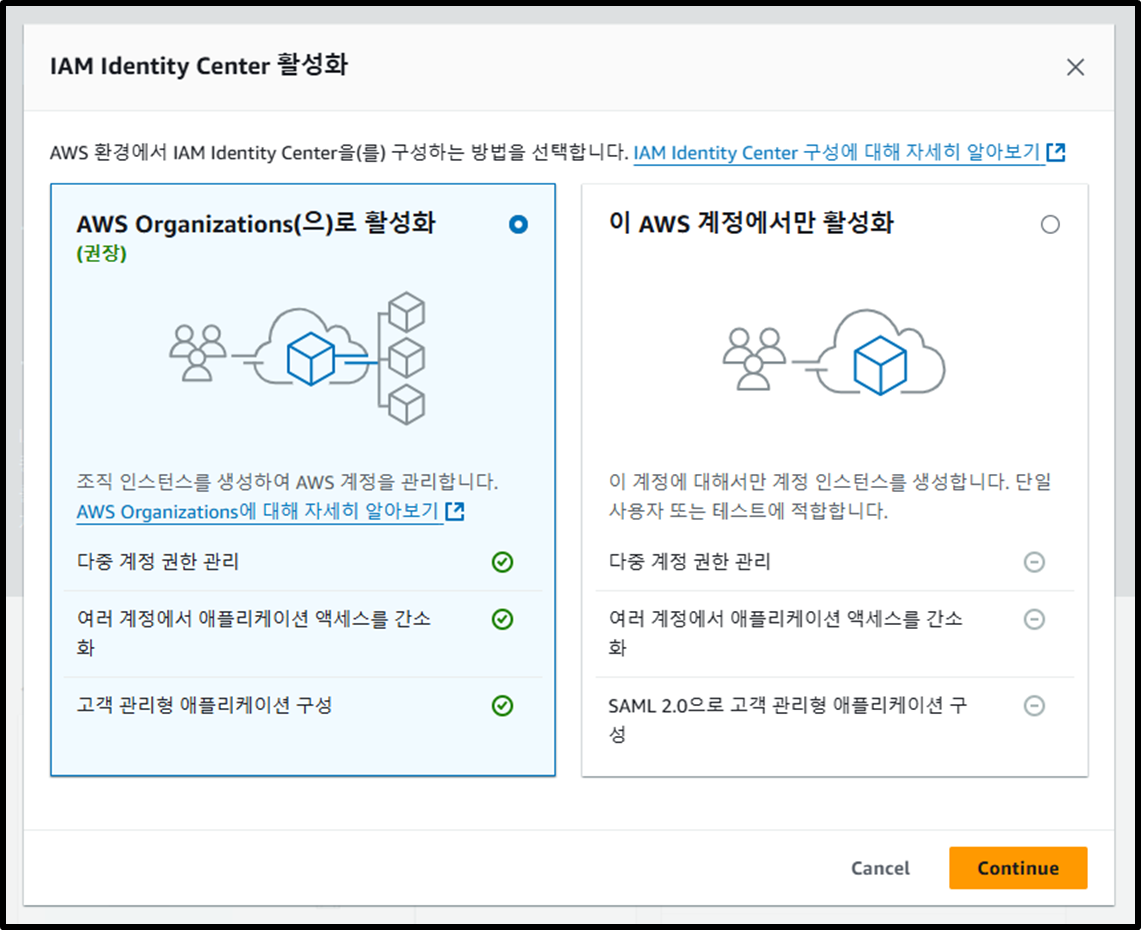The image size is (1141, 930).
Task: Click 다중 계정 권한 관리 in account-only card
Action: click(690, 562)
